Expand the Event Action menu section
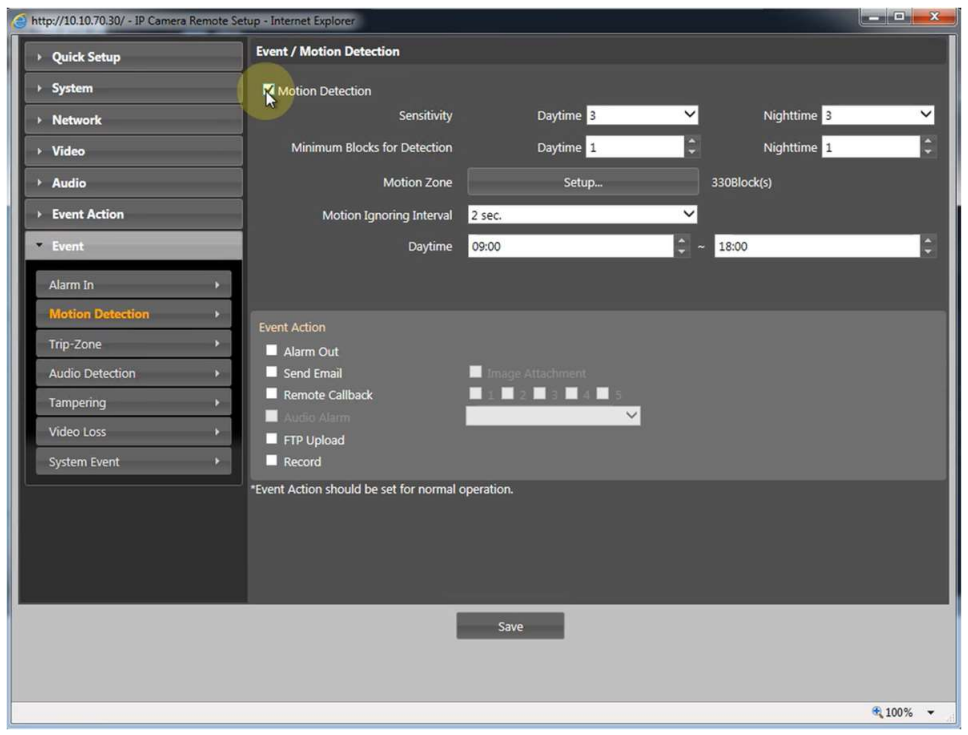The width and height of the screenshot is (968, 735). click(134, 214)
